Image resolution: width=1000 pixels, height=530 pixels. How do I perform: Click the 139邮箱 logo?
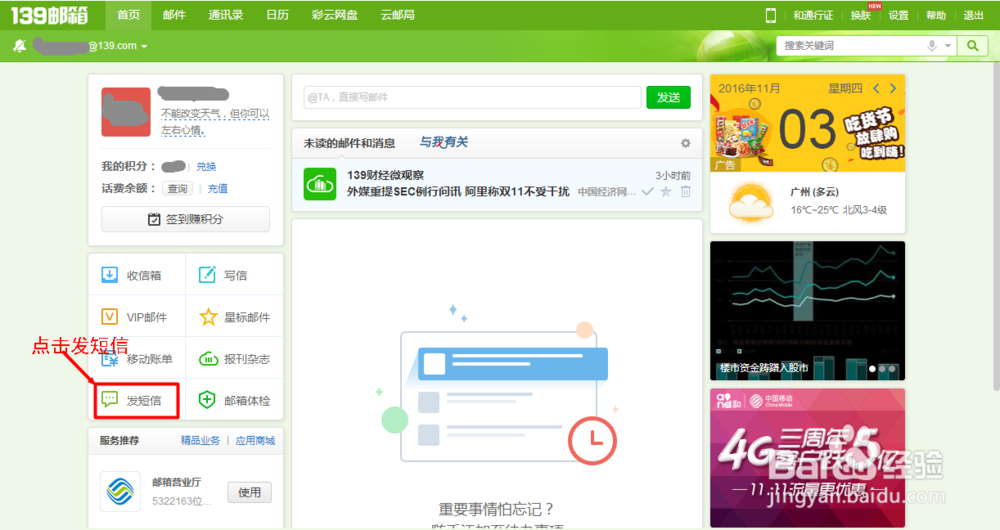coord(50,15)
